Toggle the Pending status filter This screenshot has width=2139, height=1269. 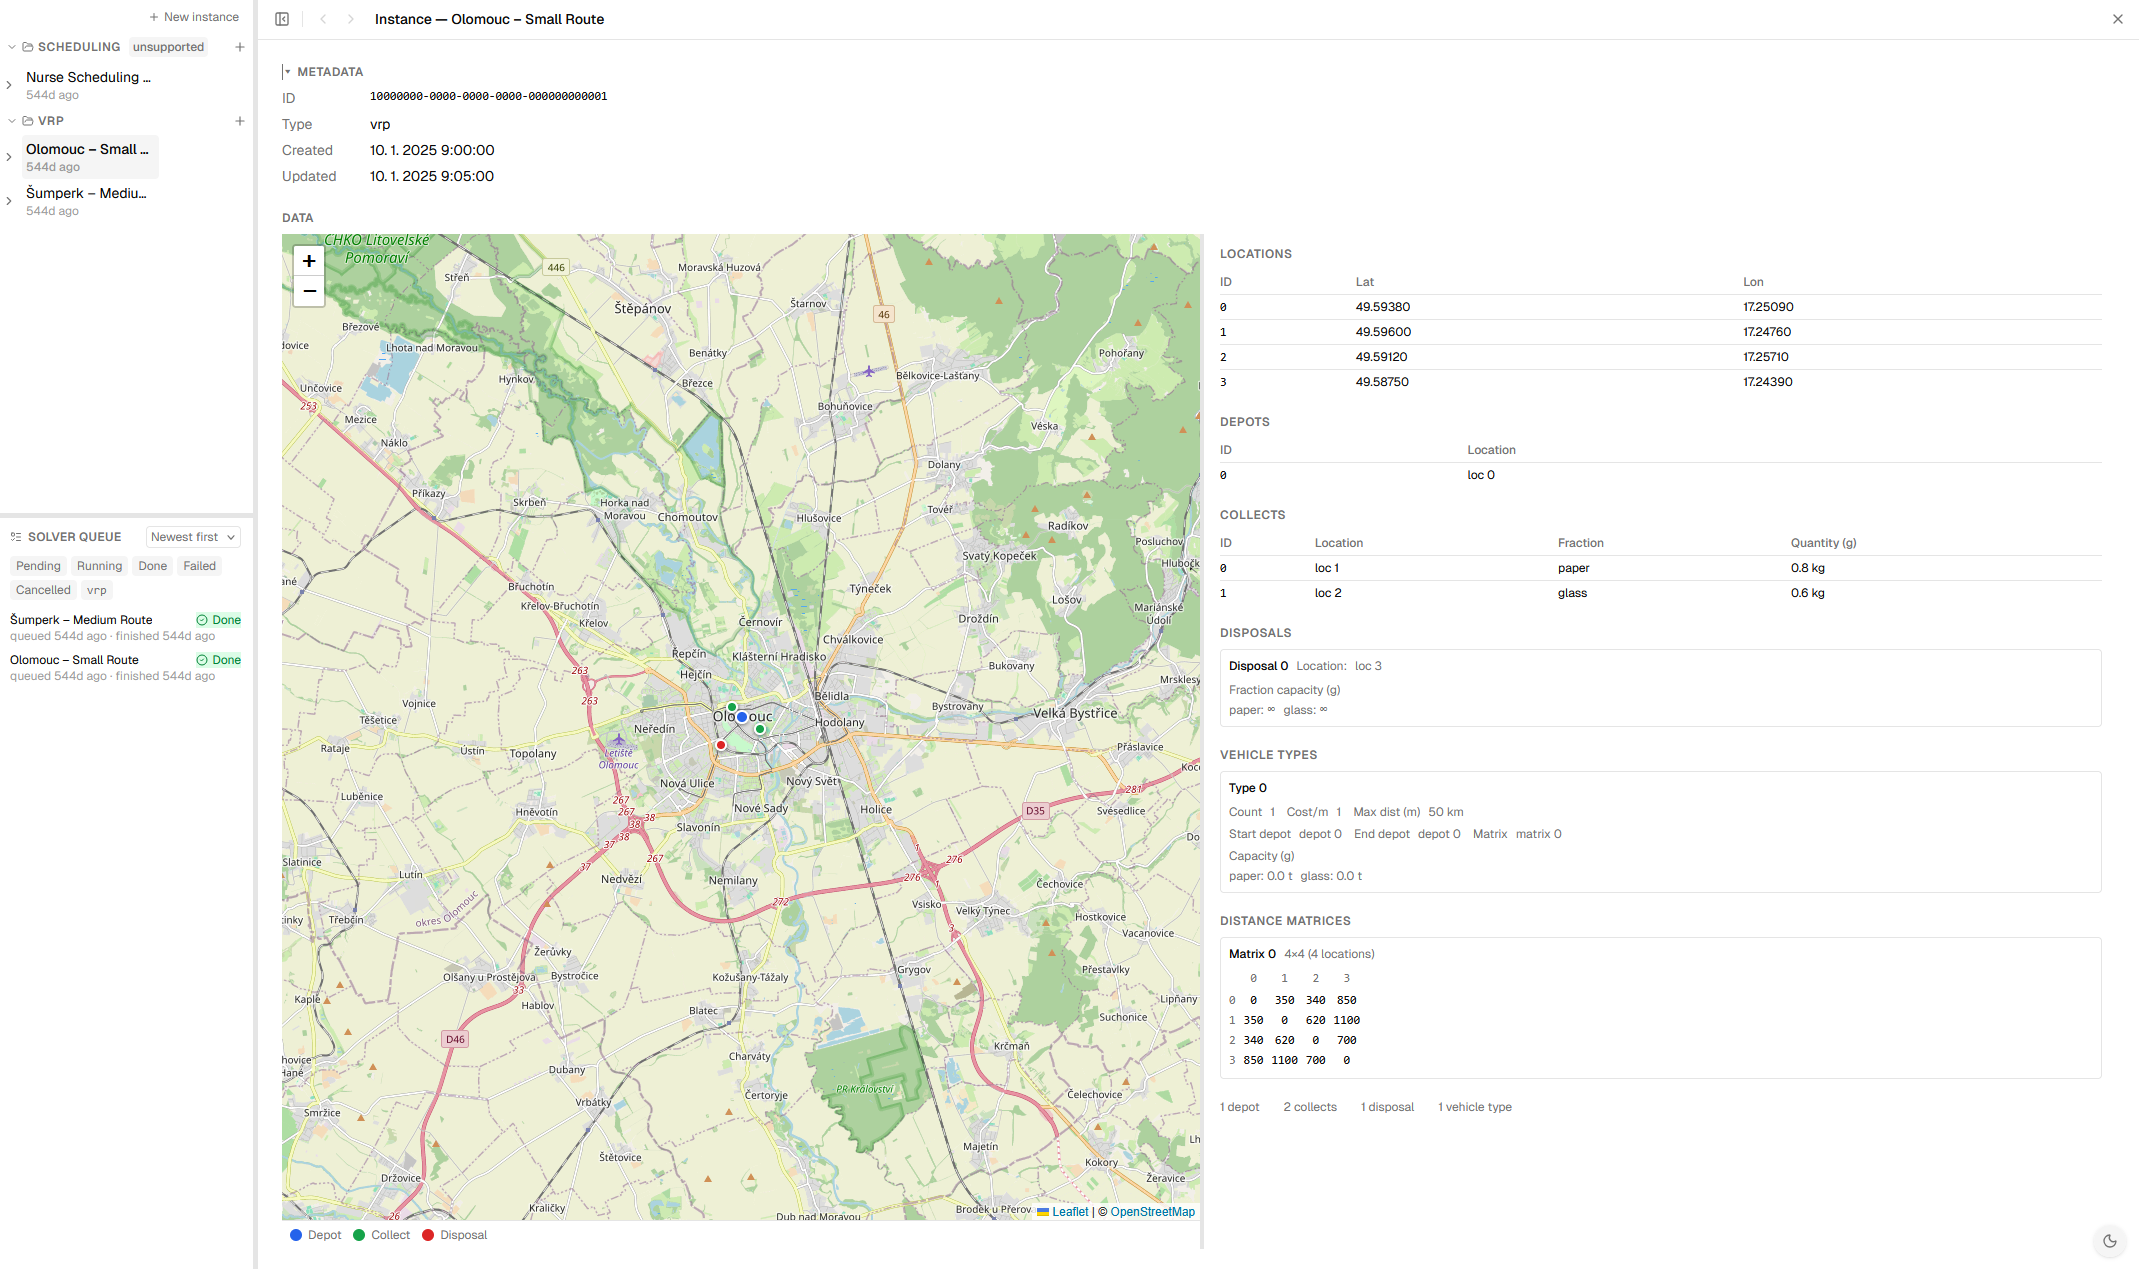pyautogui.click(x=38, y=566)
